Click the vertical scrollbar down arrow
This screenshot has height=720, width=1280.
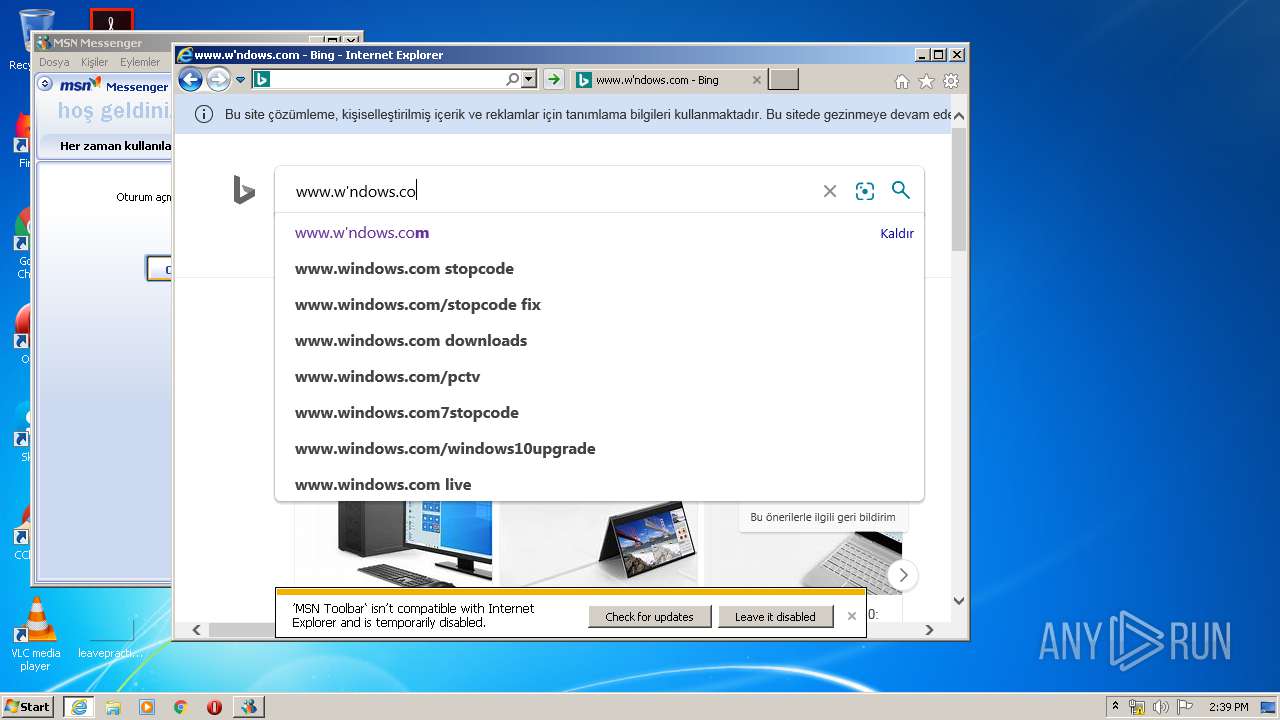[x=959, y=601]
